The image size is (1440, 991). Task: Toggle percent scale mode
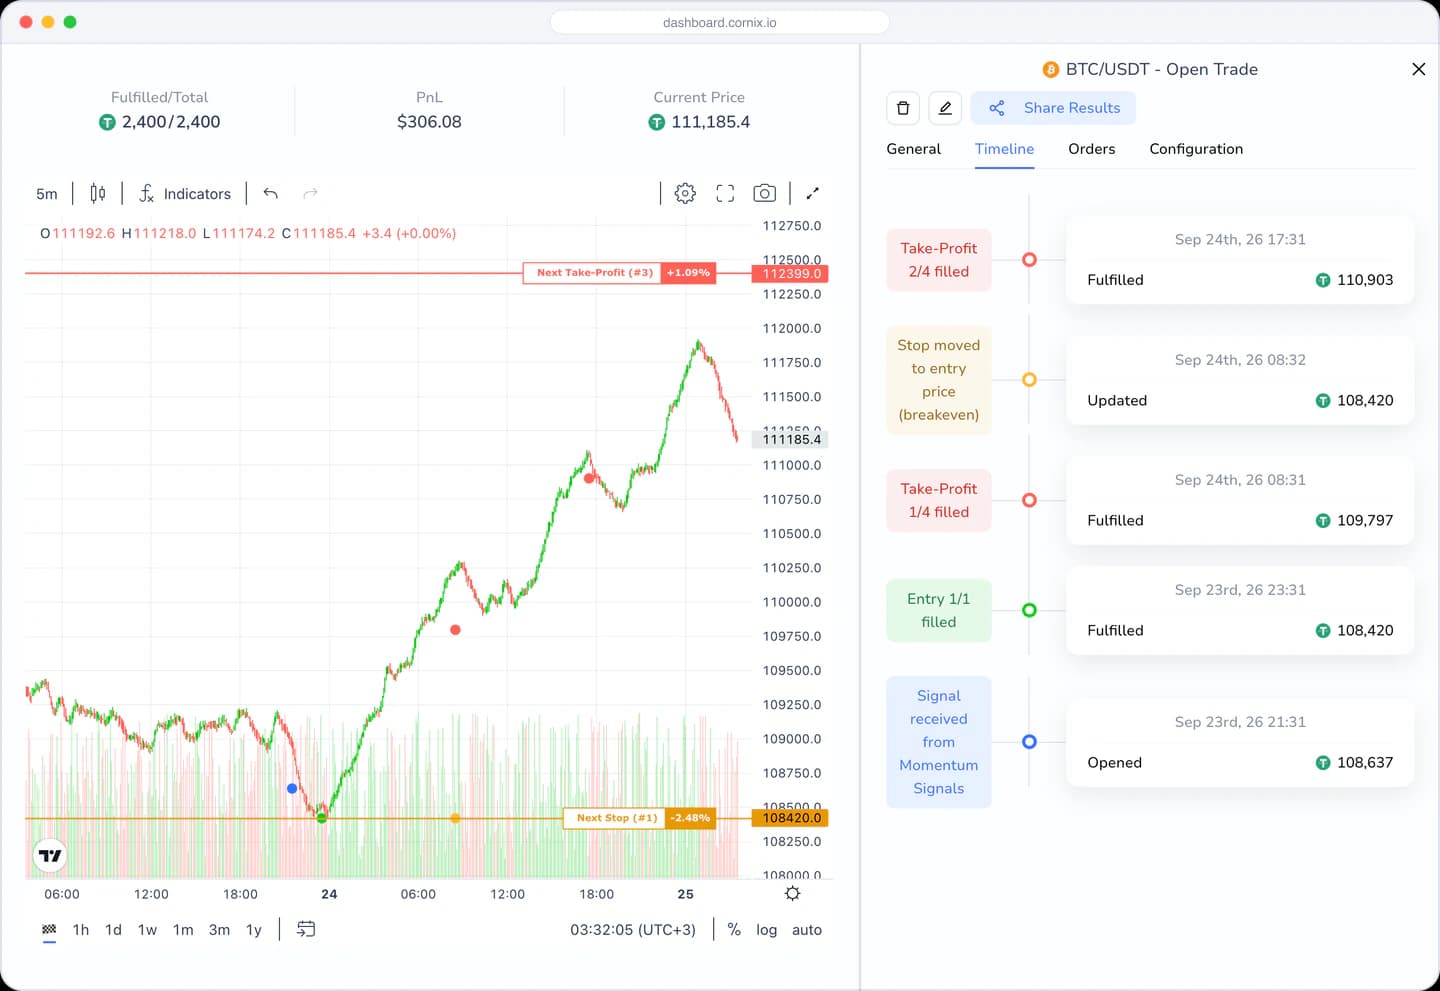click(734, 930)
